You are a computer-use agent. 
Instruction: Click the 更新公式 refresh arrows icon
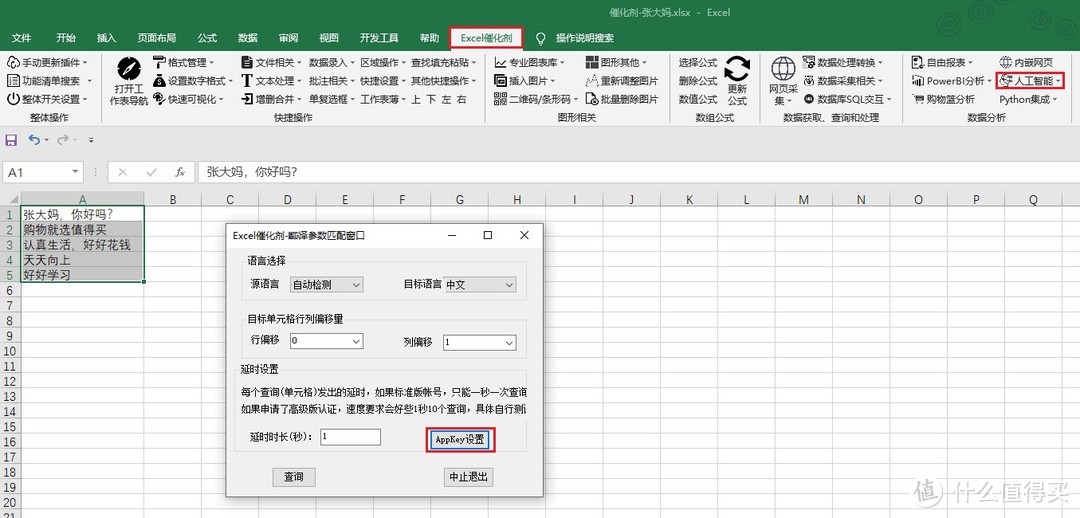[737, 70]
